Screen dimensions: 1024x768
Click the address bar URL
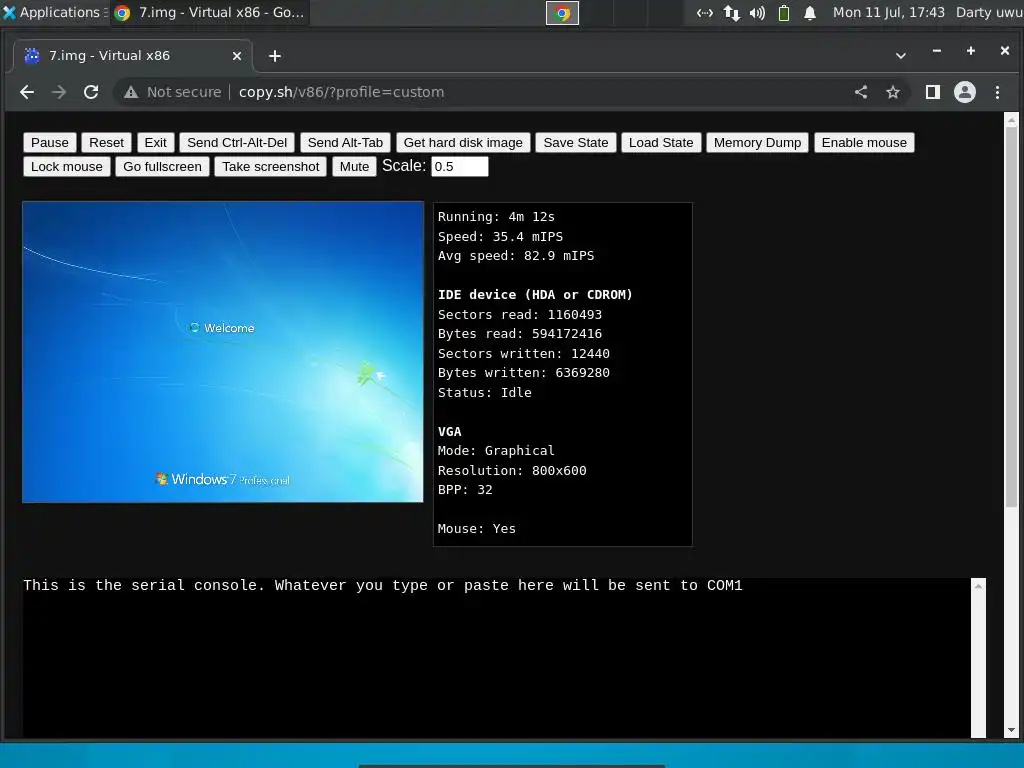coord(342,92)
